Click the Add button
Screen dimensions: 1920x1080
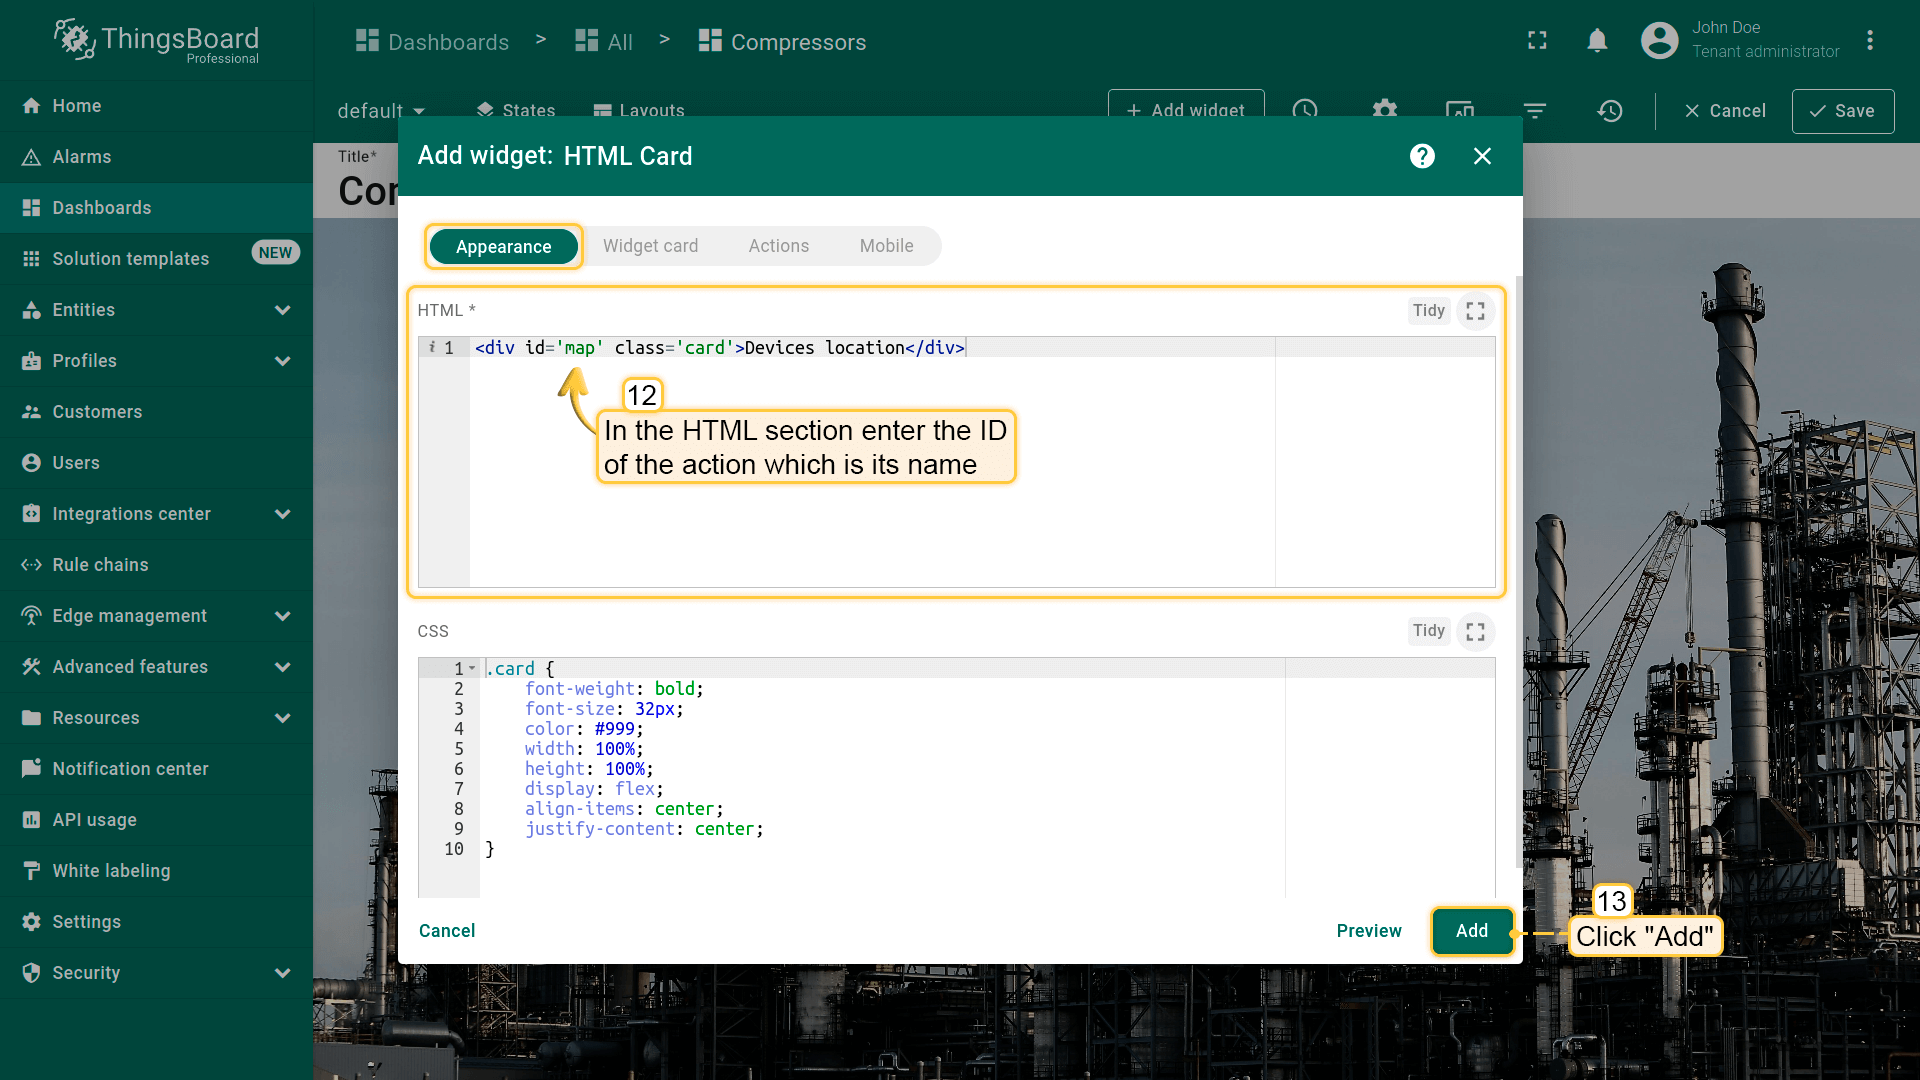pos(1471,931)
